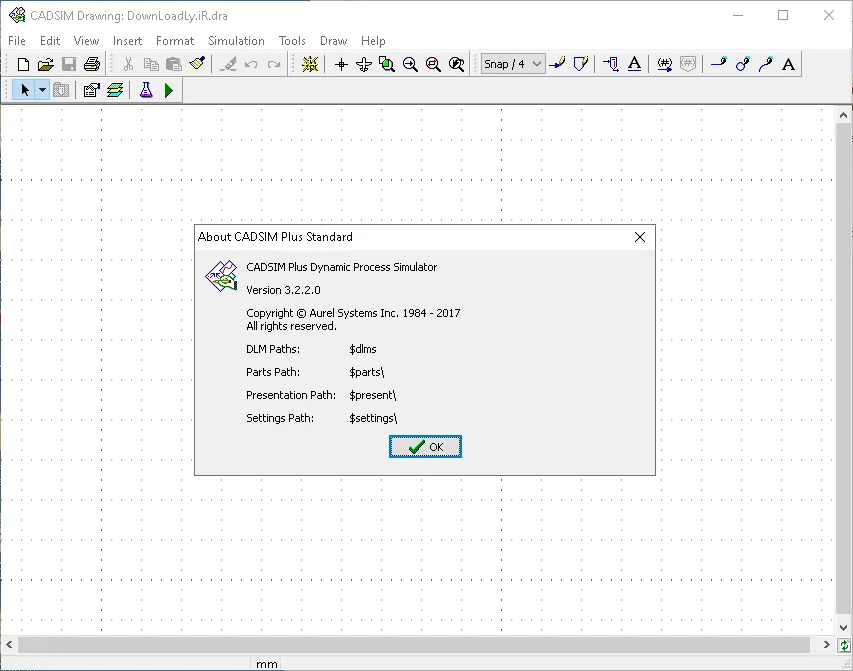Click the CADSIM app icon in title bar
853x671 pixels.
pyautogui.click(x=17, y=15)
